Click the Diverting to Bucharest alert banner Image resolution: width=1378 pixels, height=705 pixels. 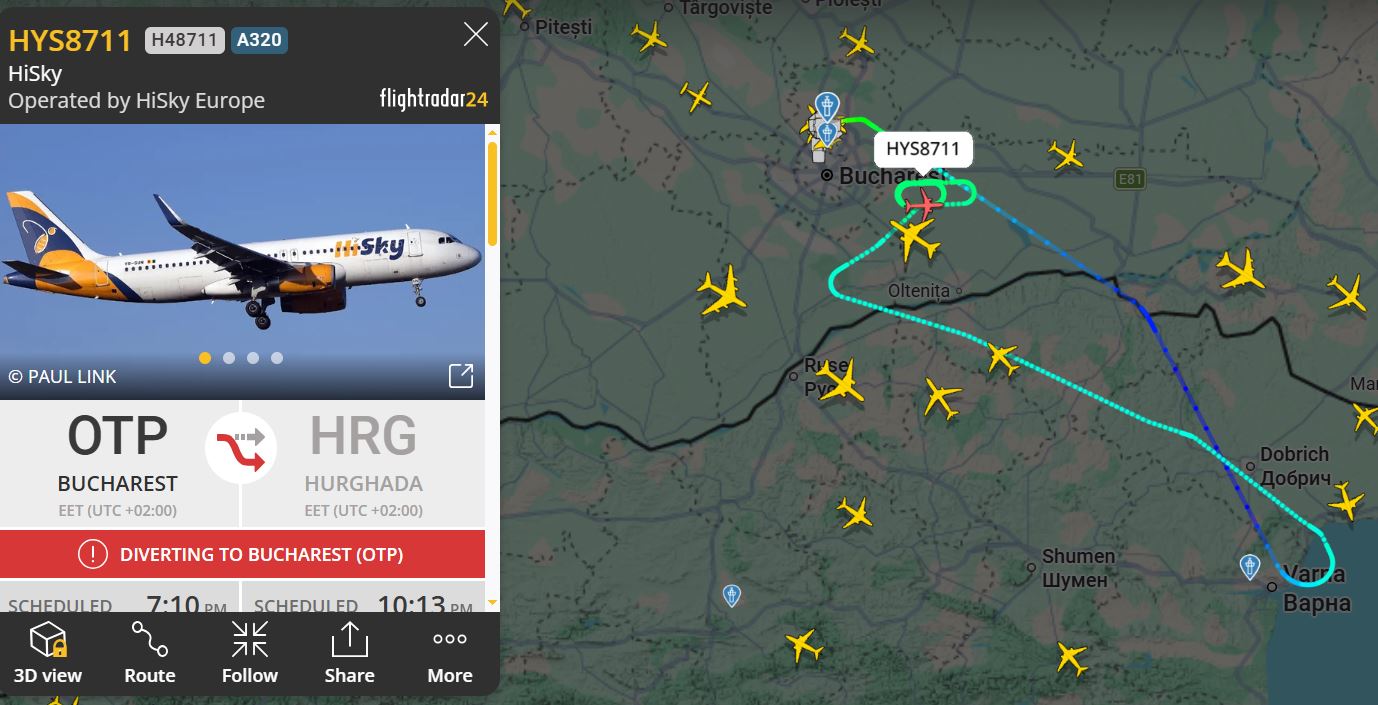point(243,554)
